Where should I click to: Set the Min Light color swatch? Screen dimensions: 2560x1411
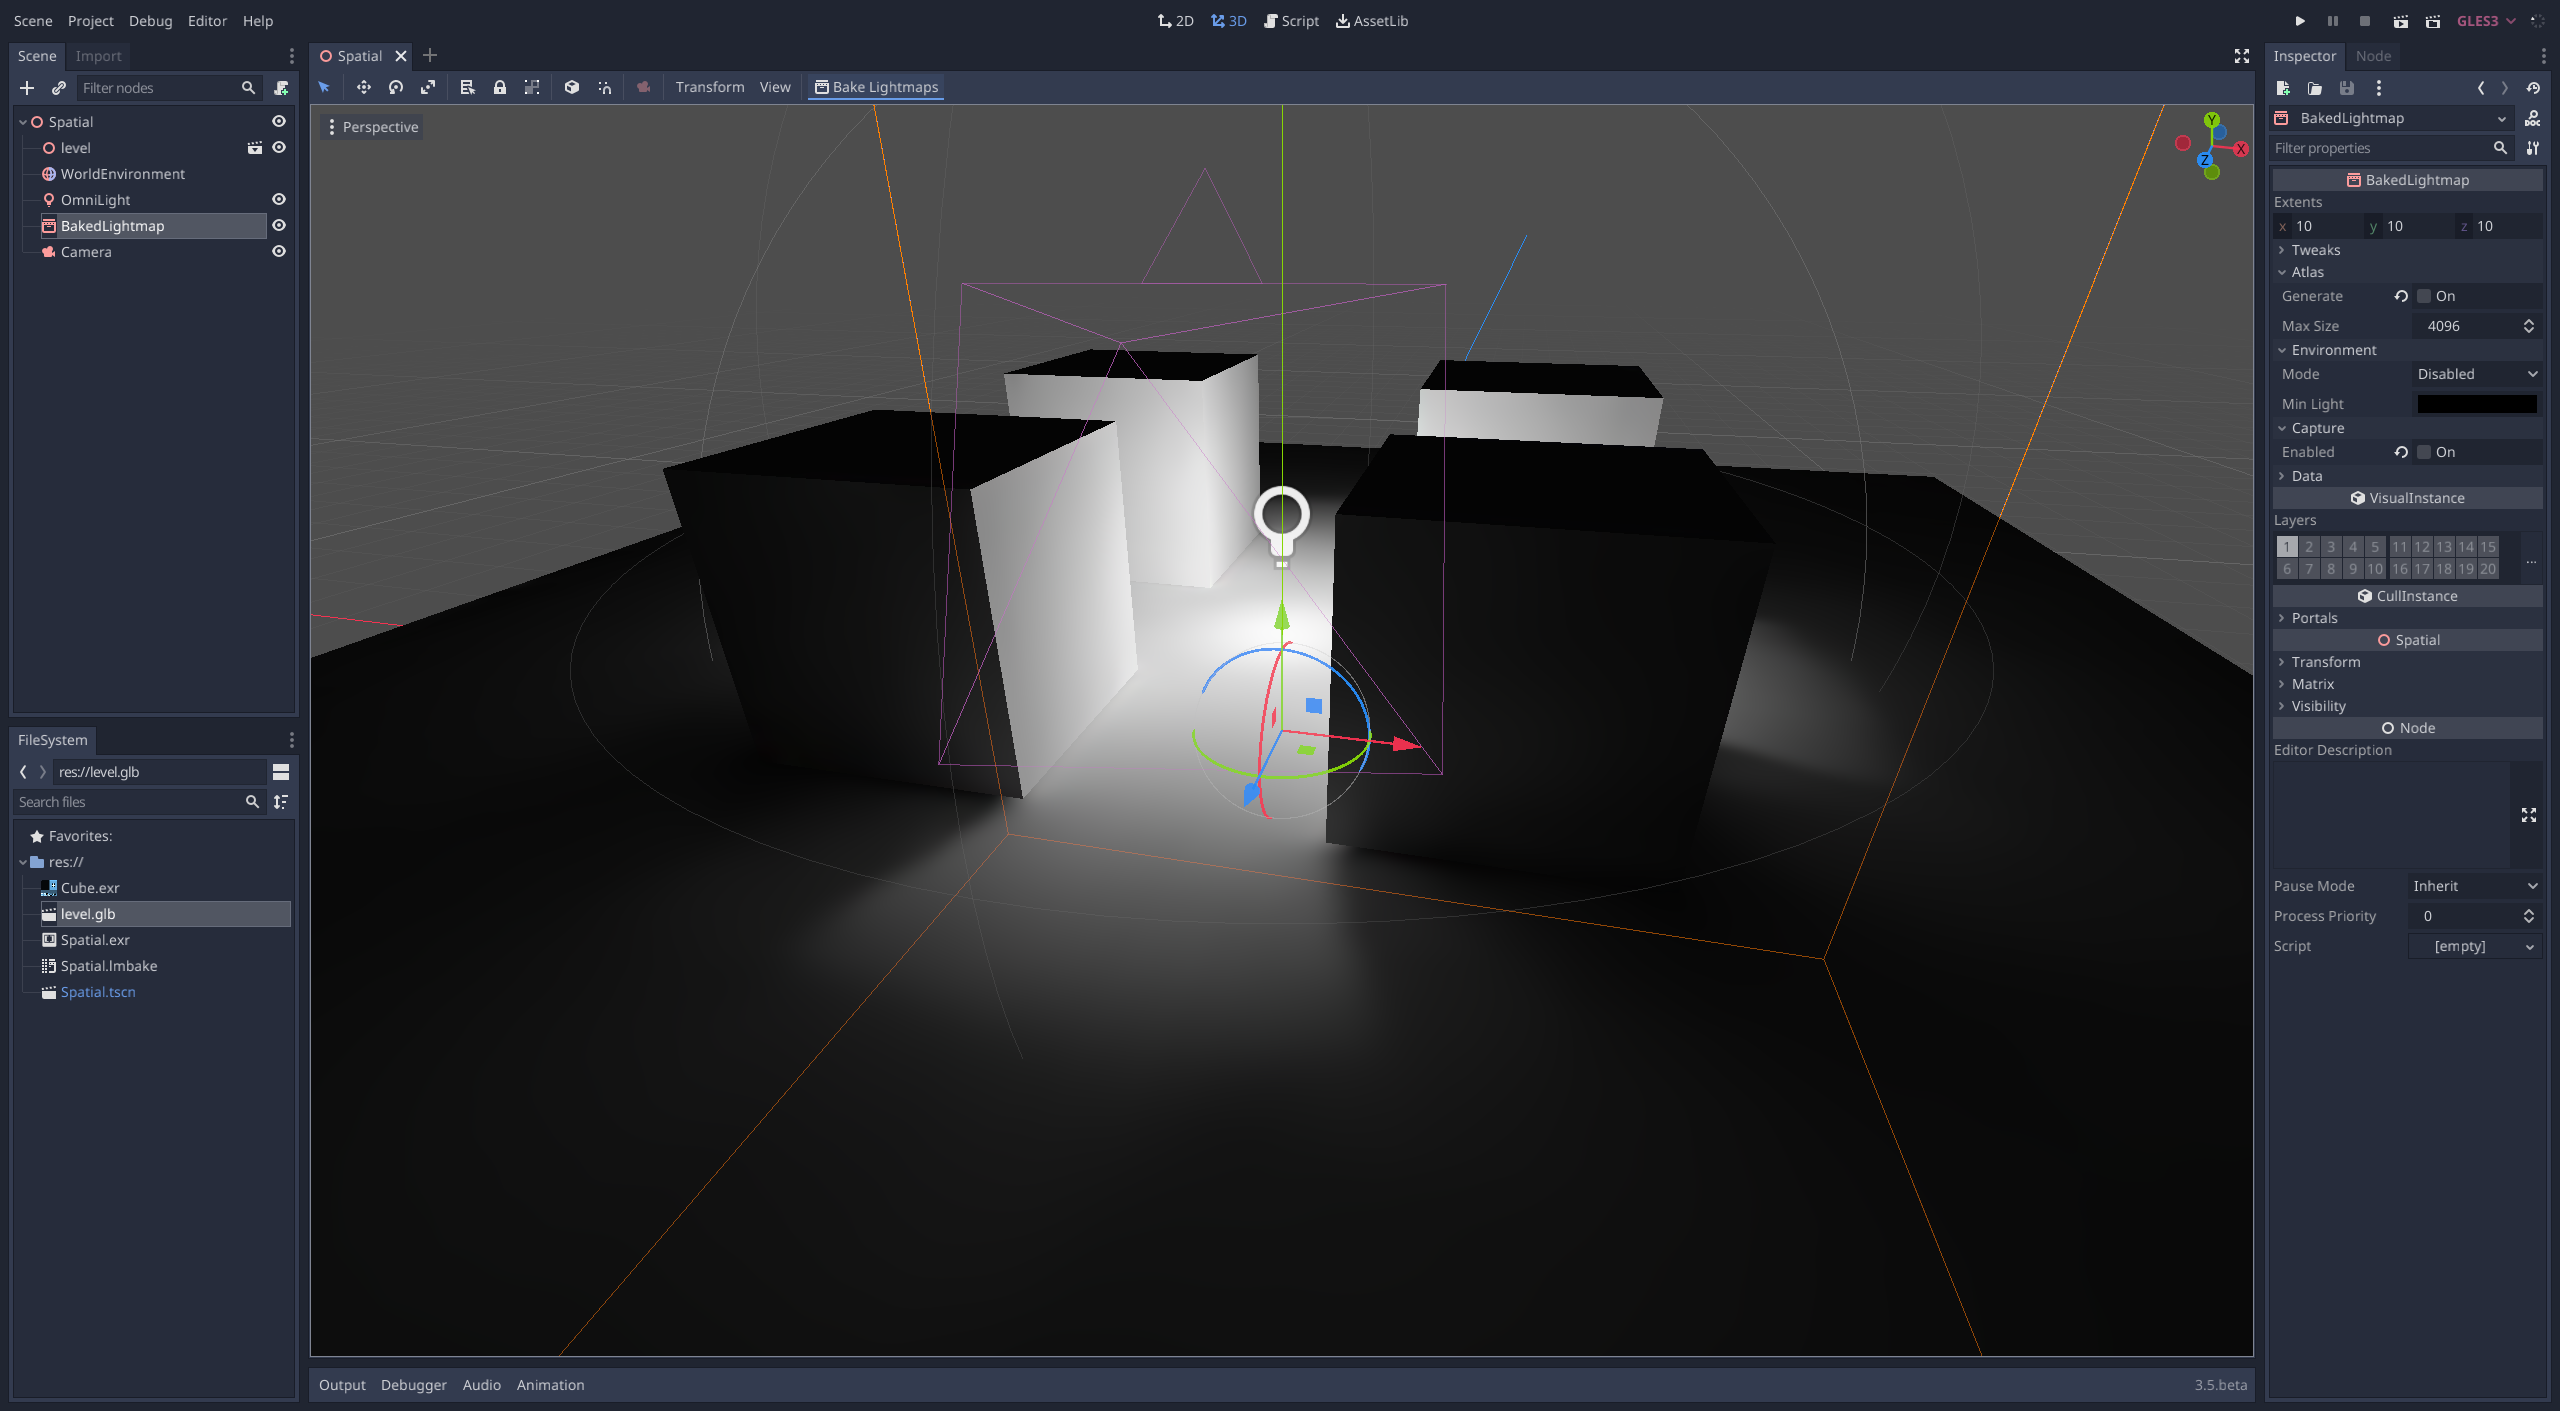click(2477, 403)
